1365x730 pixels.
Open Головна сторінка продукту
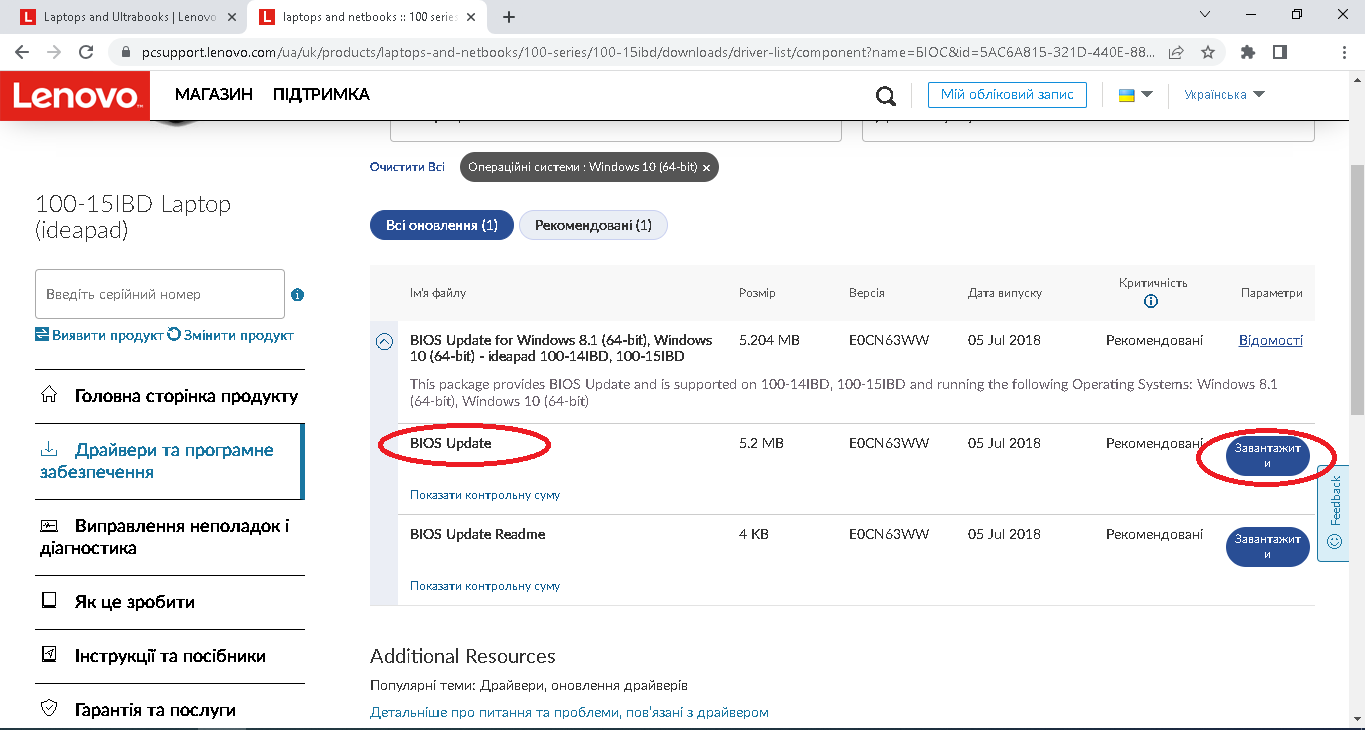[169, 396]
